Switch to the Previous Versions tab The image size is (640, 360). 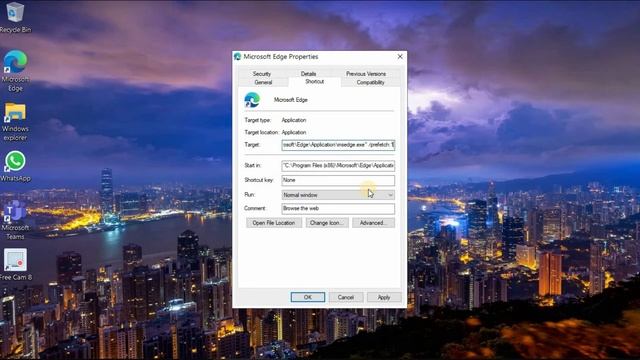click(x=366, y=73)
